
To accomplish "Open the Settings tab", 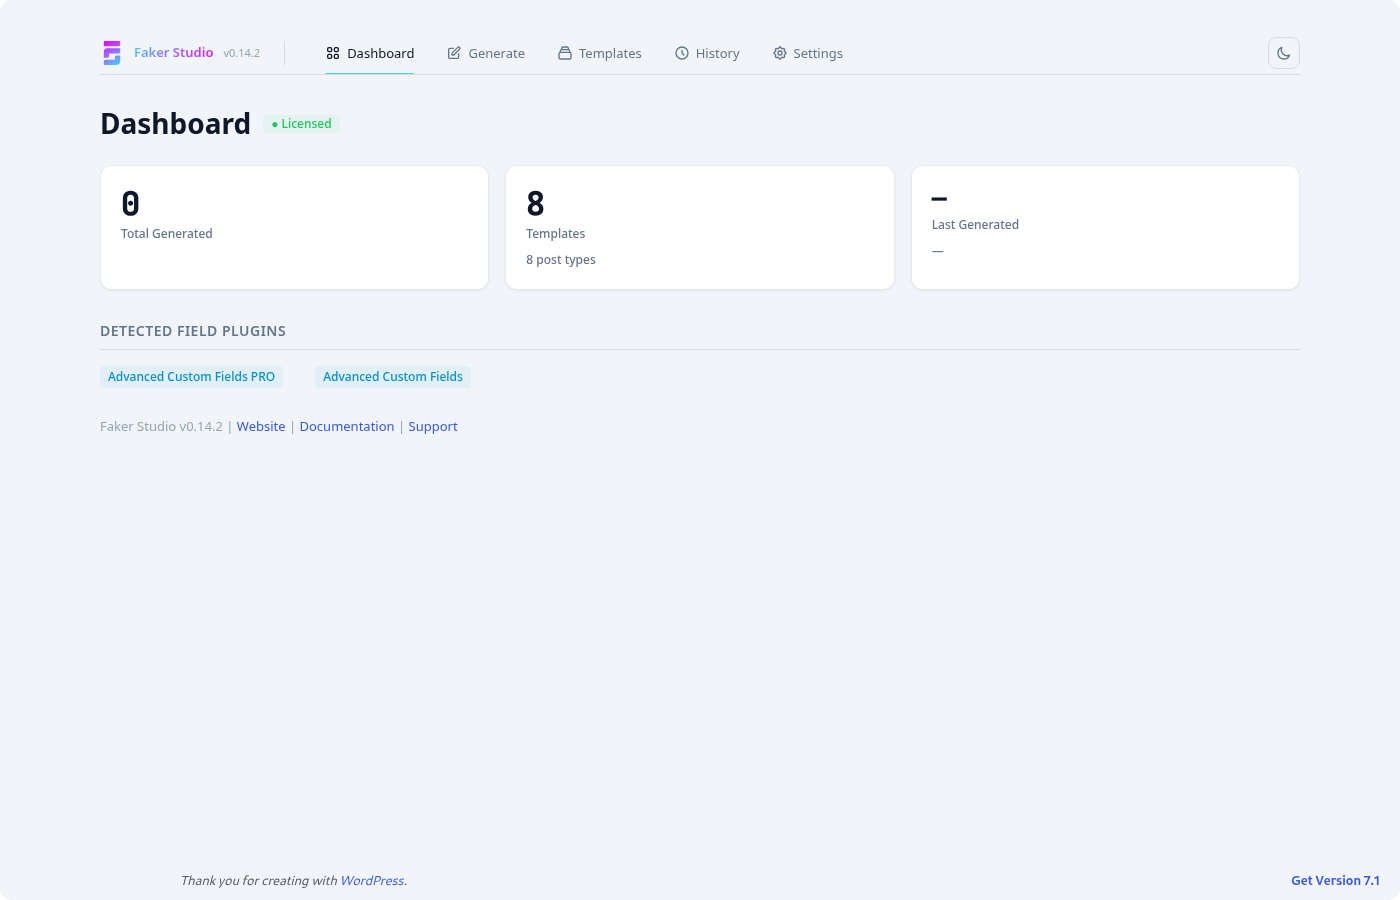I will tap(808, 53).
